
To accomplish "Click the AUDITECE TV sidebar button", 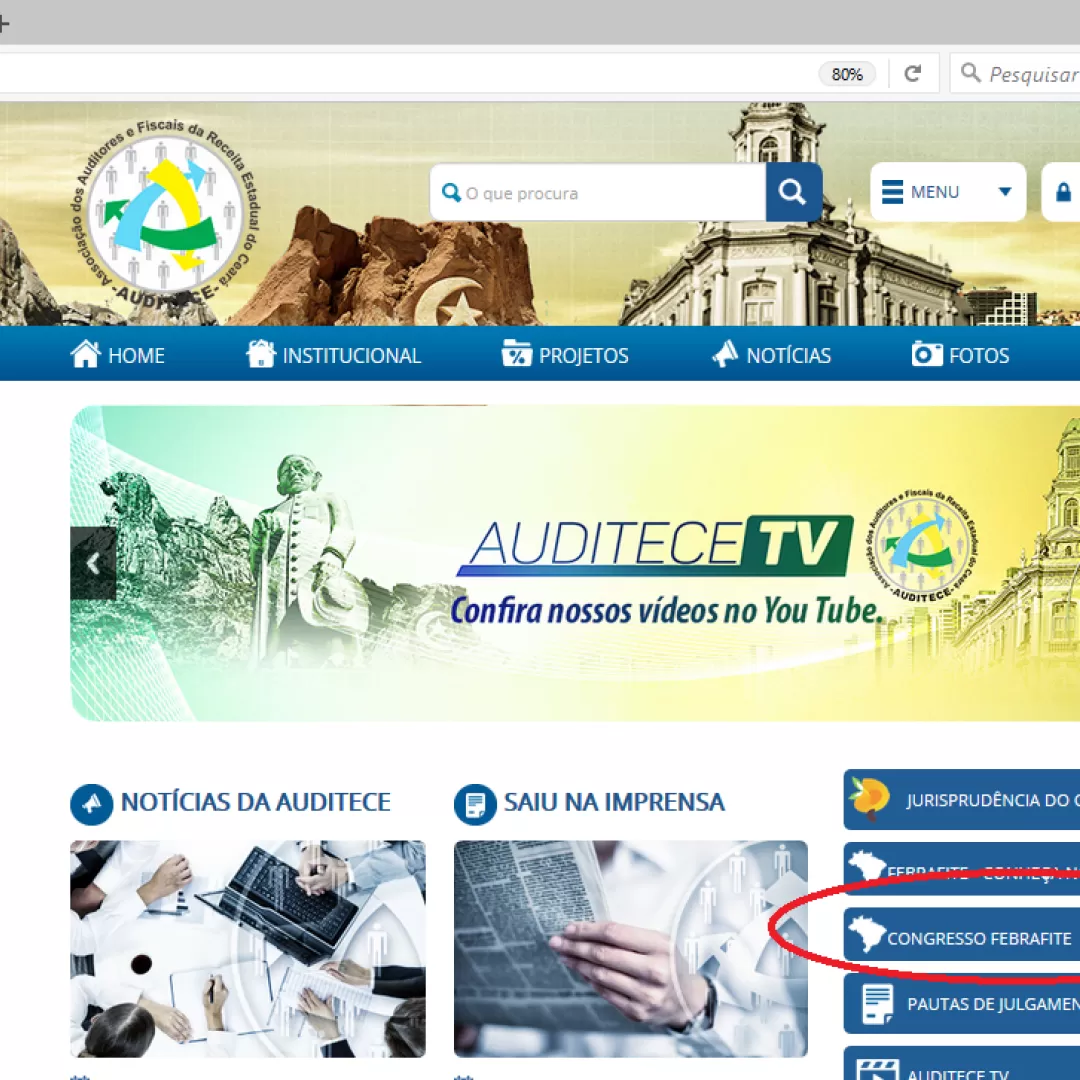I will 962,1063.
